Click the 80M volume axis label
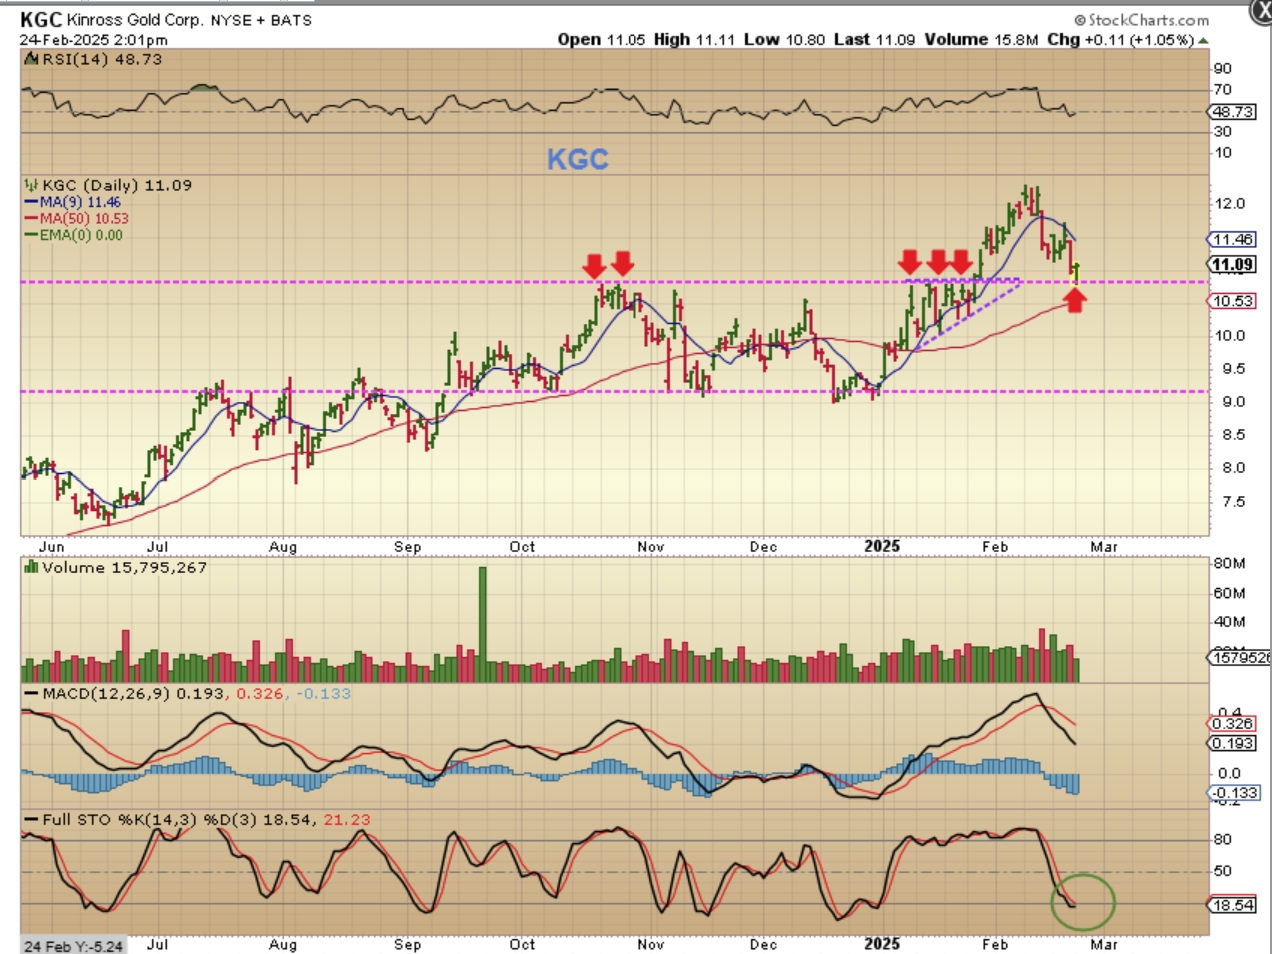 [x=1230, y=563]
